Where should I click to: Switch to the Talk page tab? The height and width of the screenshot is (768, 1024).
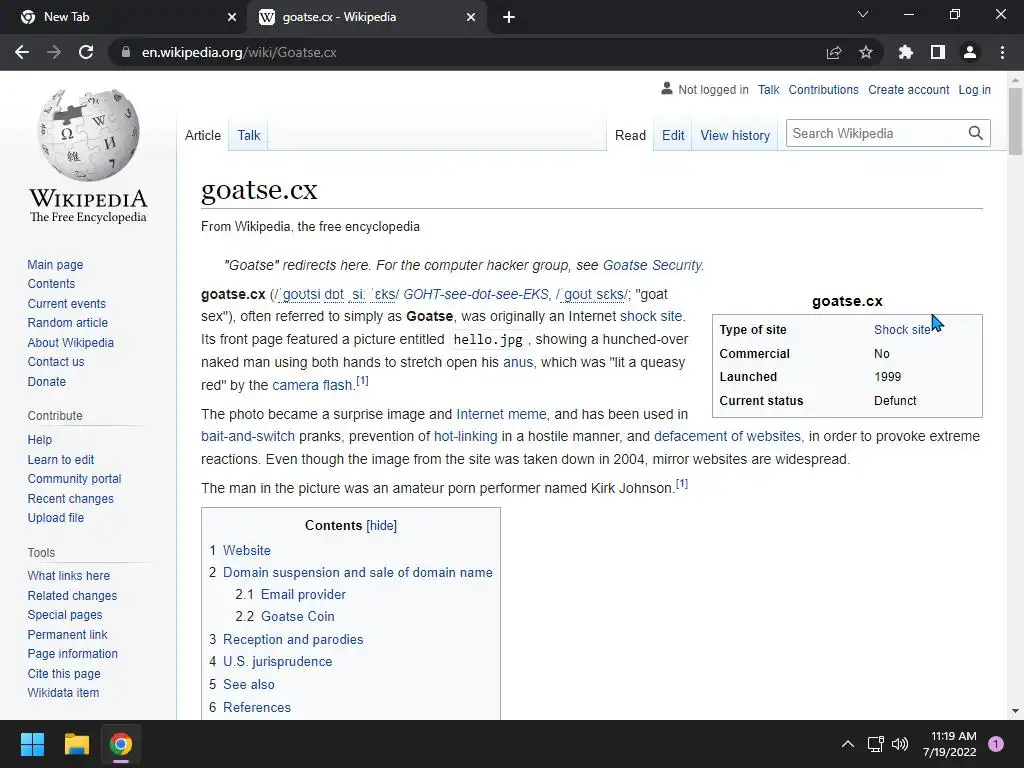[x=249, y=135]
